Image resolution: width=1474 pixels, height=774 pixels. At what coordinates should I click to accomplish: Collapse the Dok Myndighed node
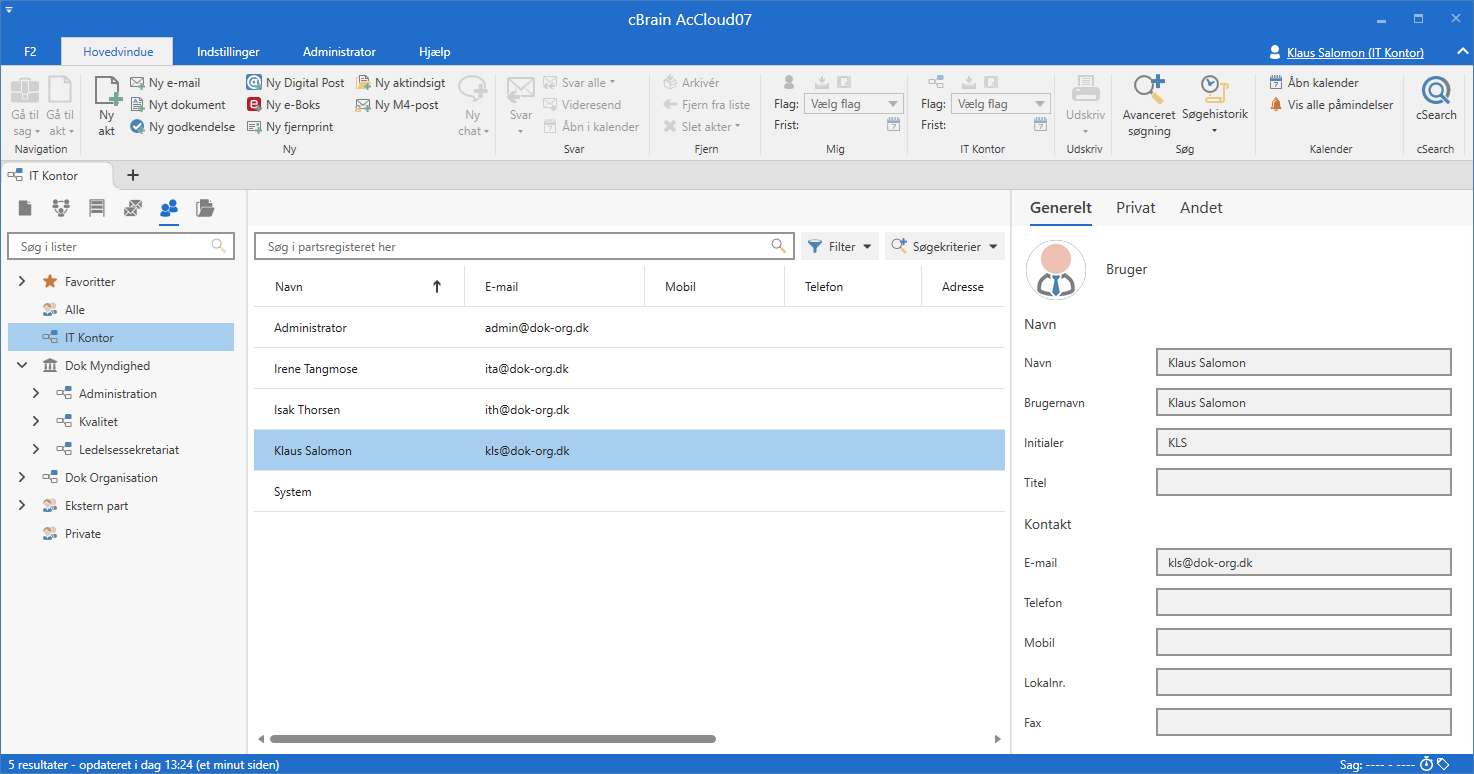click(22, 366)
